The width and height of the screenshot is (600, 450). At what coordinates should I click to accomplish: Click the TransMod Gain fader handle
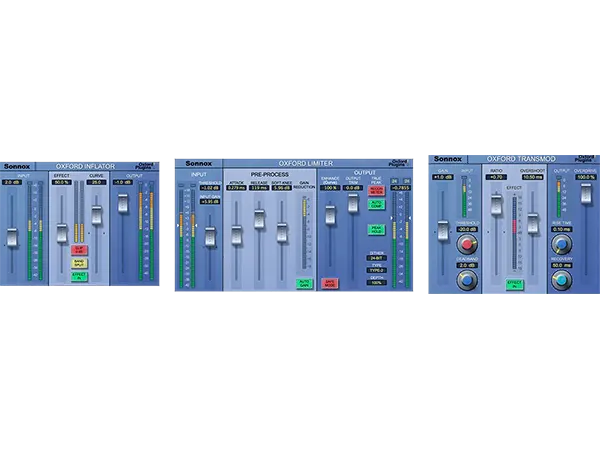[x=443, y=230]
